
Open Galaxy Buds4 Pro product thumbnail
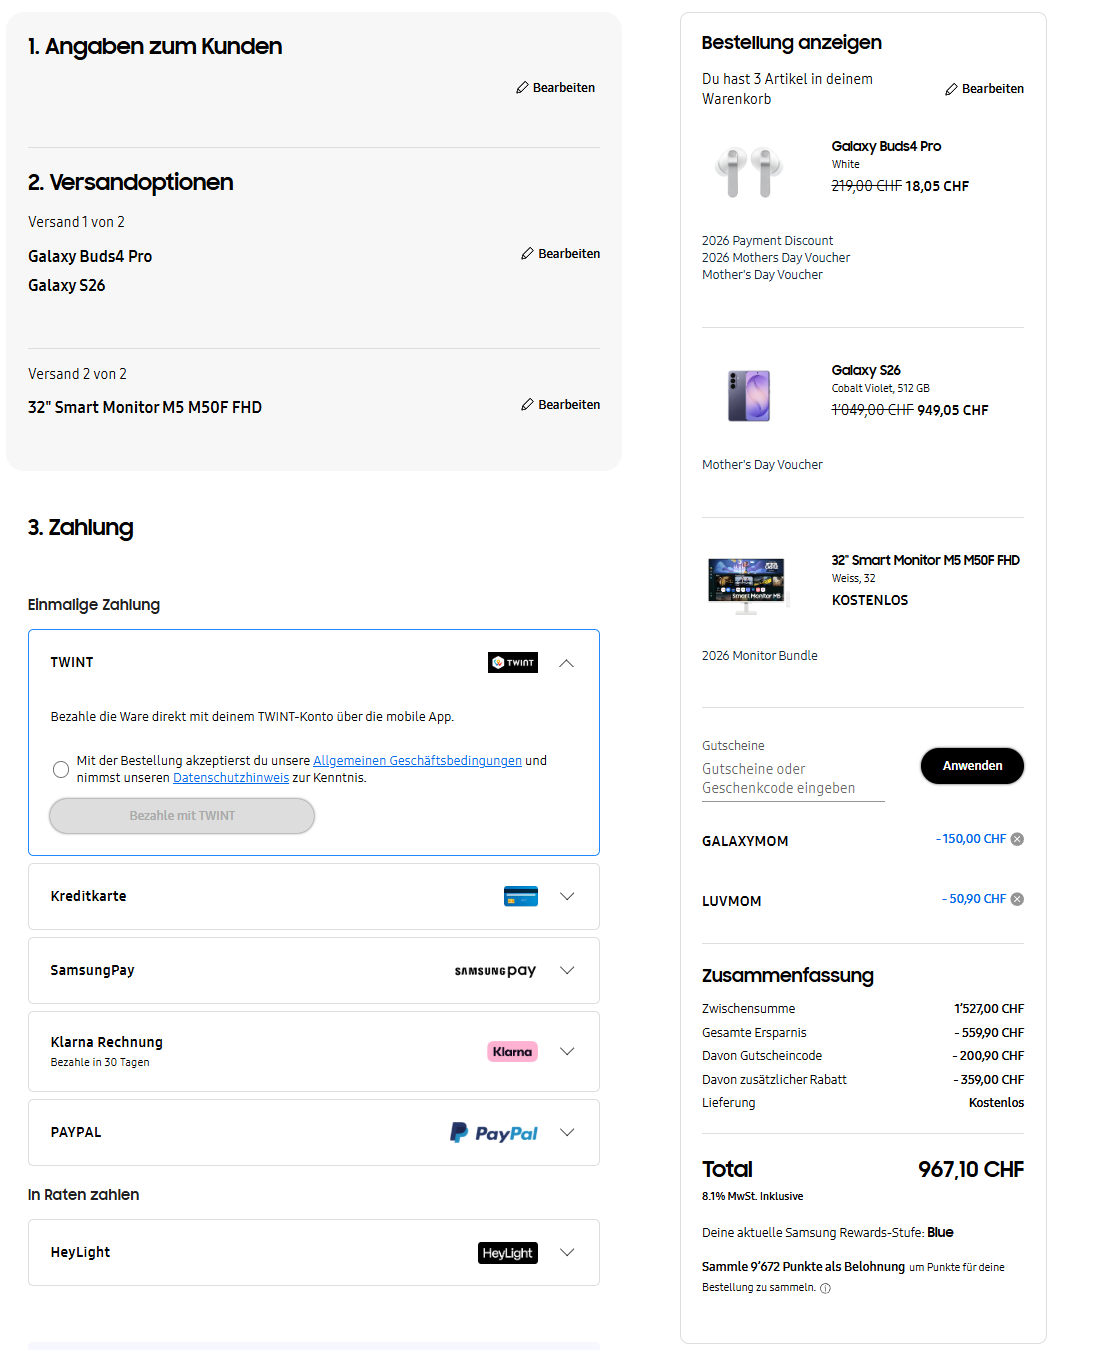click(x=749, y=171)
